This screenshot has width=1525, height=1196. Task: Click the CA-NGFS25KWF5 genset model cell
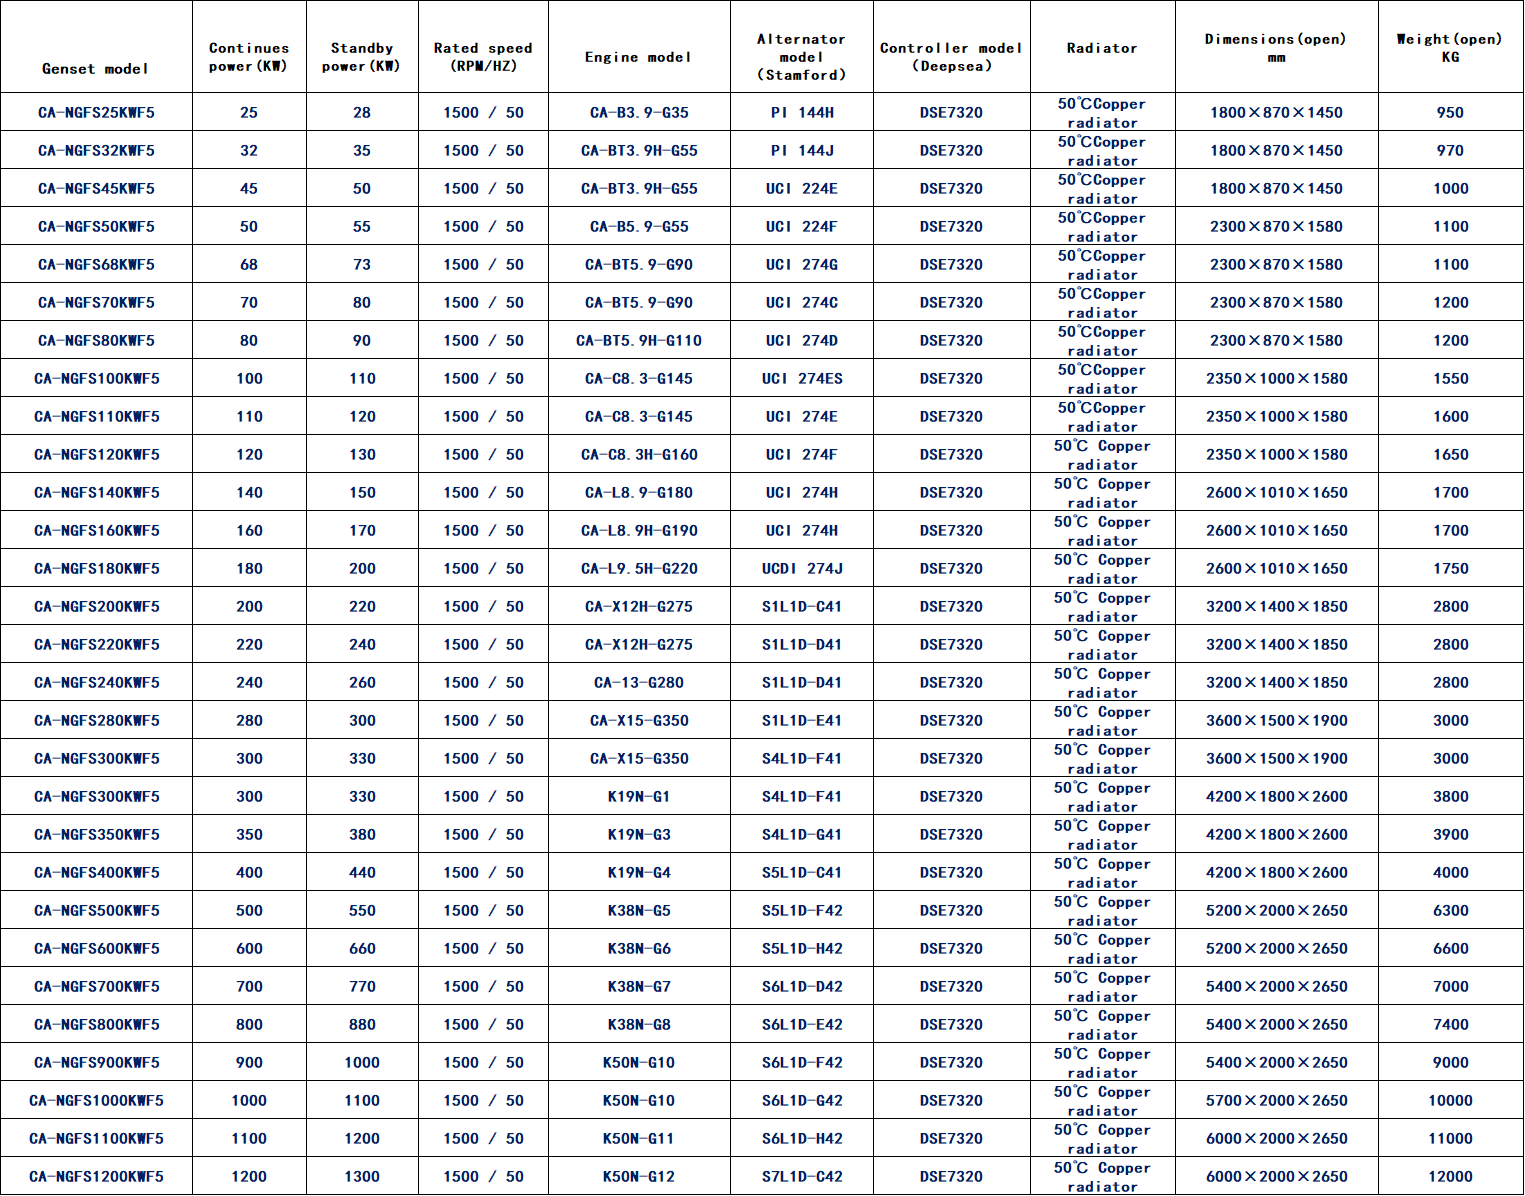[96, 112]
